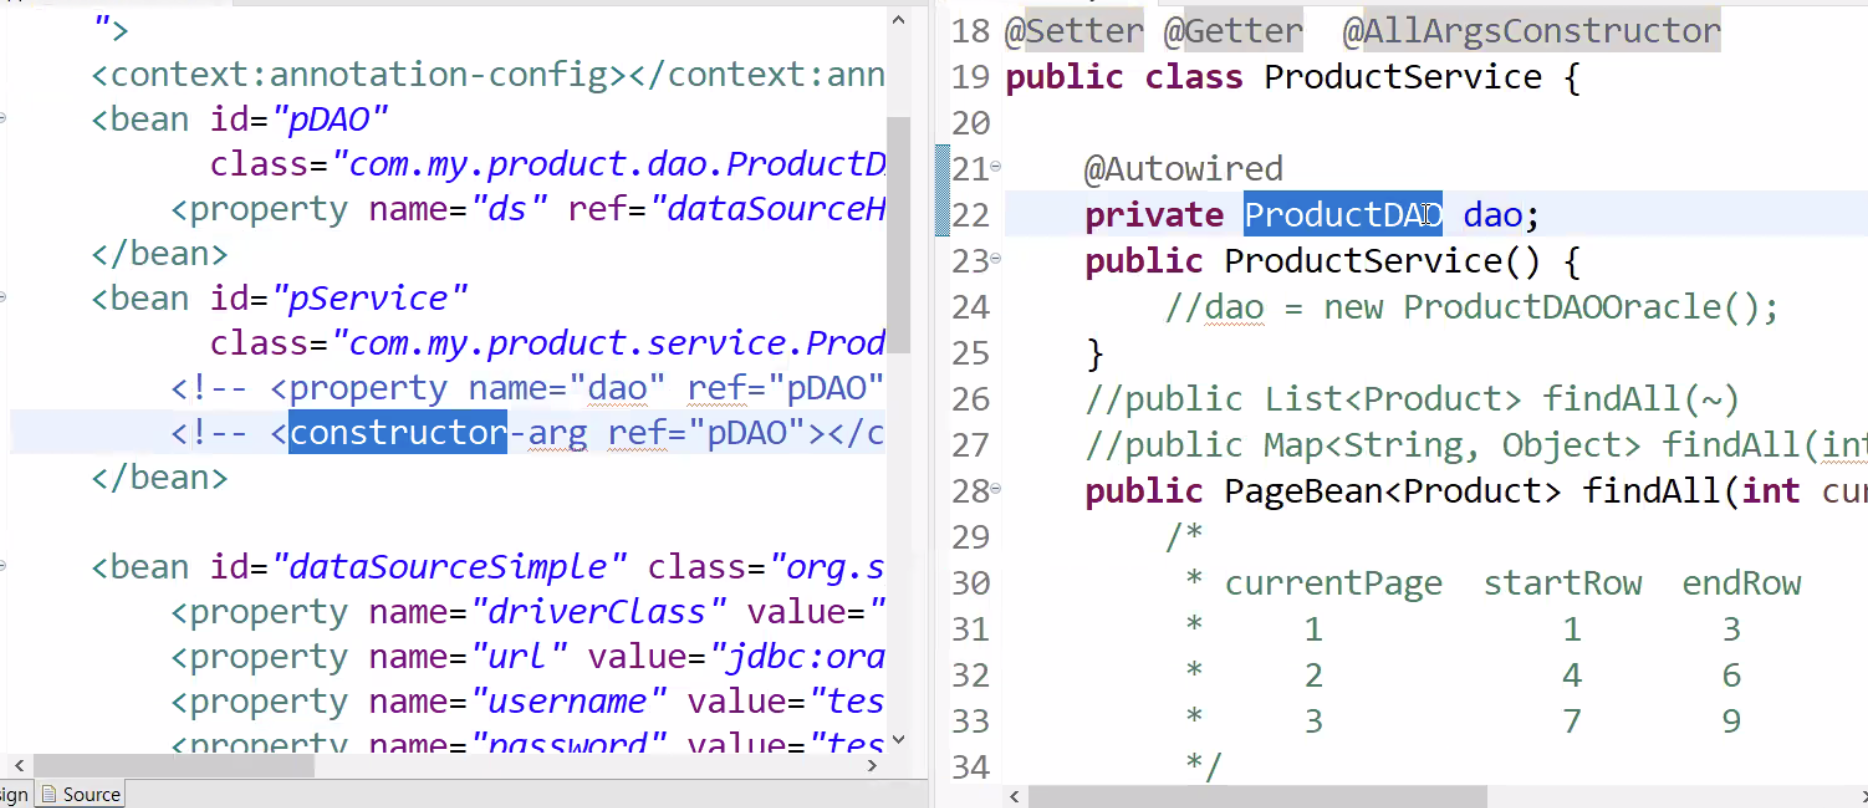1868x808 pixels.
Task: Click the '//public Map<String, Object>' comment line
Action: pyautogui.click(x=1475, y=445)
